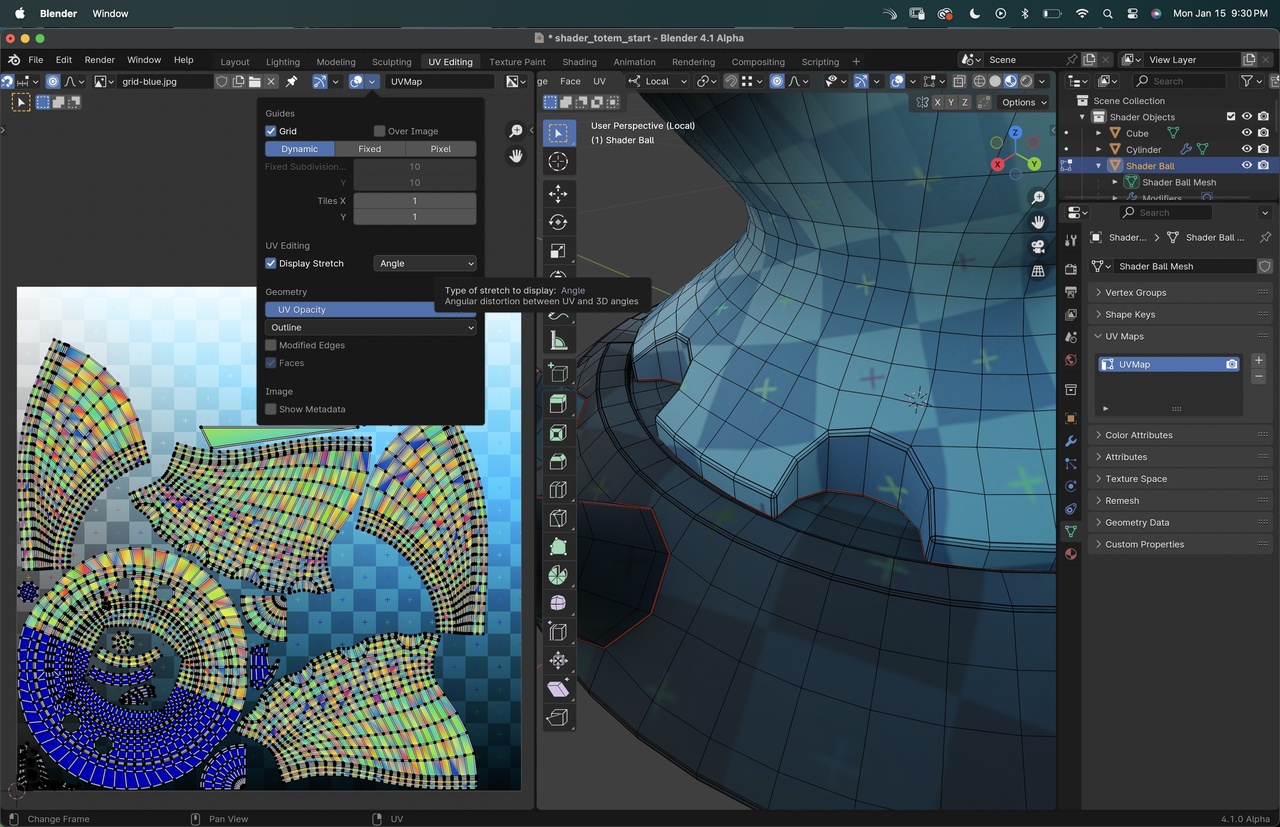Select the Spin tool
The image size is (1280, 827).
tap(558, 575)
